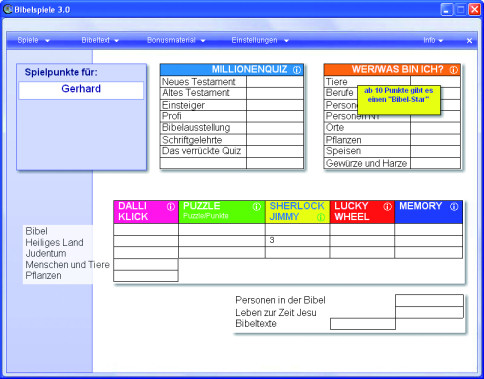The image size is (484, 379).
Task: Click the magenta Dalli Klick header
Action: (x=146, y=212)
